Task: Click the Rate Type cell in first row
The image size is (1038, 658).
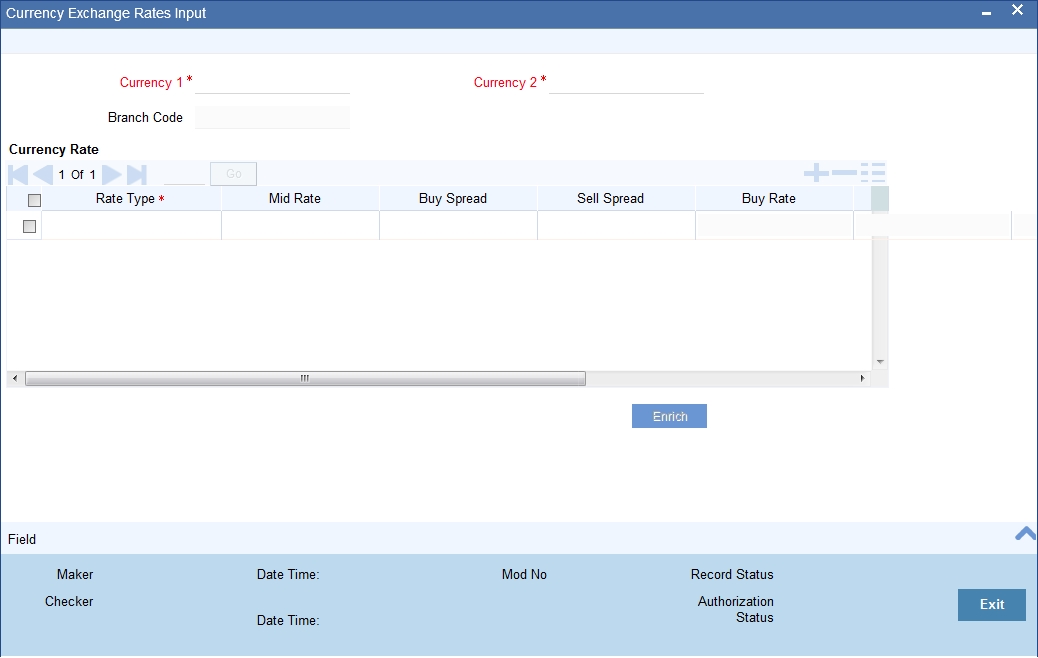Action: [x=131, y=226]
